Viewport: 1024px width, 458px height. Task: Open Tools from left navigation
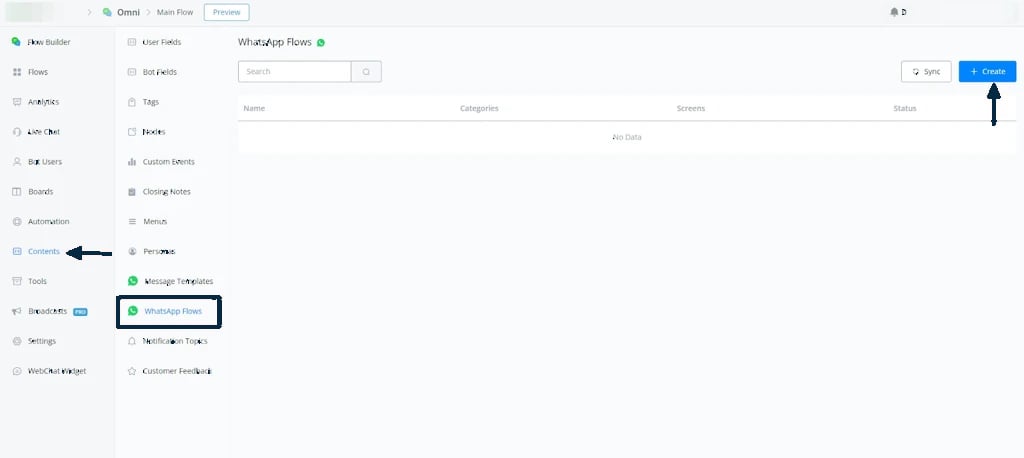pyautogui.click(x=37, y=281)
